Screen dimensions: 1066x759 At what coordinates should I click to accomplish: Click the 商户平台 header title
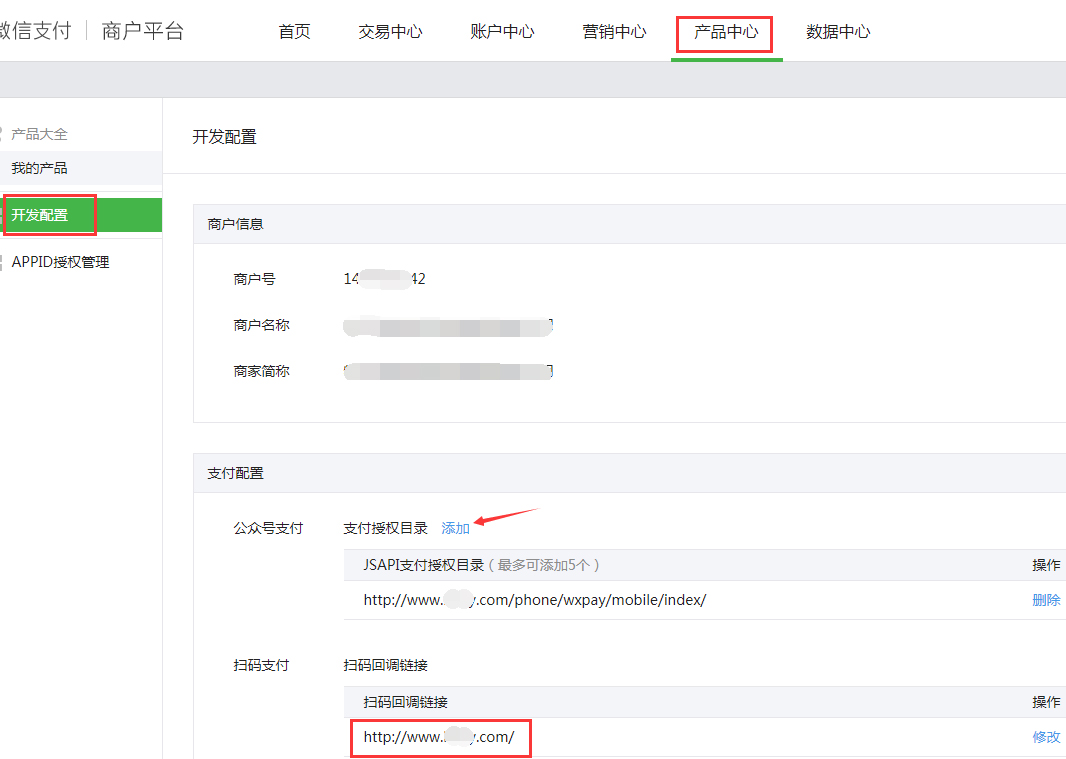(x=143, y=31)
